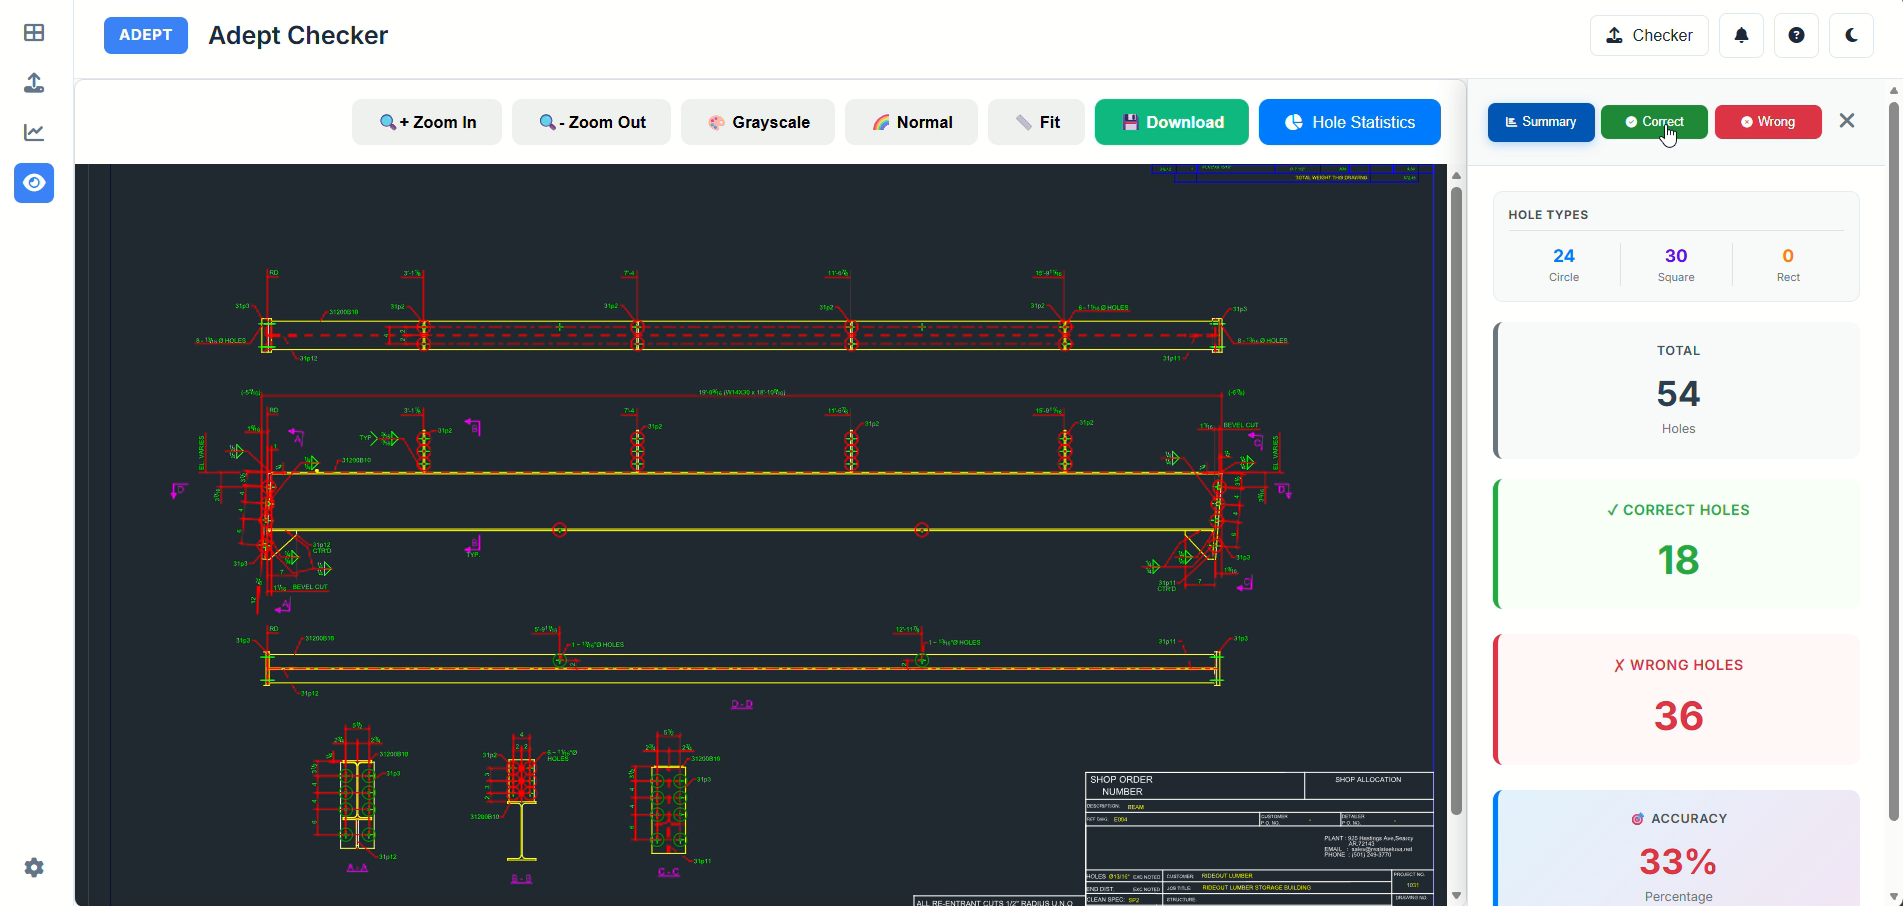Select the viewer eye icon in sidebar
This screenshot has width=1903, height=906.
[33, 183]
